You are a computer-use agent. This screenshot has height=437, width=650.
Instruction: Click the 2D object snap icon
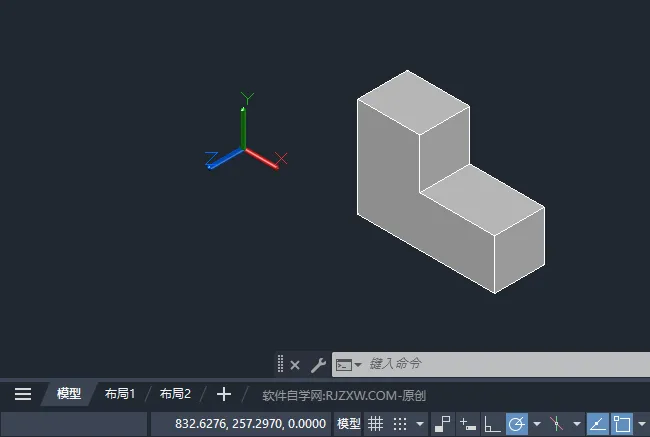coord(622,424)
